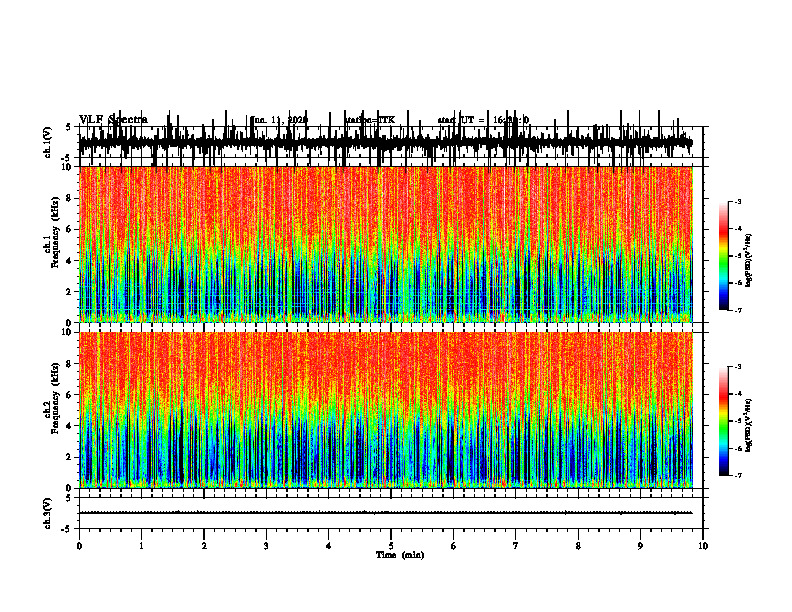792x612 pixels.
Task: Click time axis tick label 8
Action: (x=578, y=546)
